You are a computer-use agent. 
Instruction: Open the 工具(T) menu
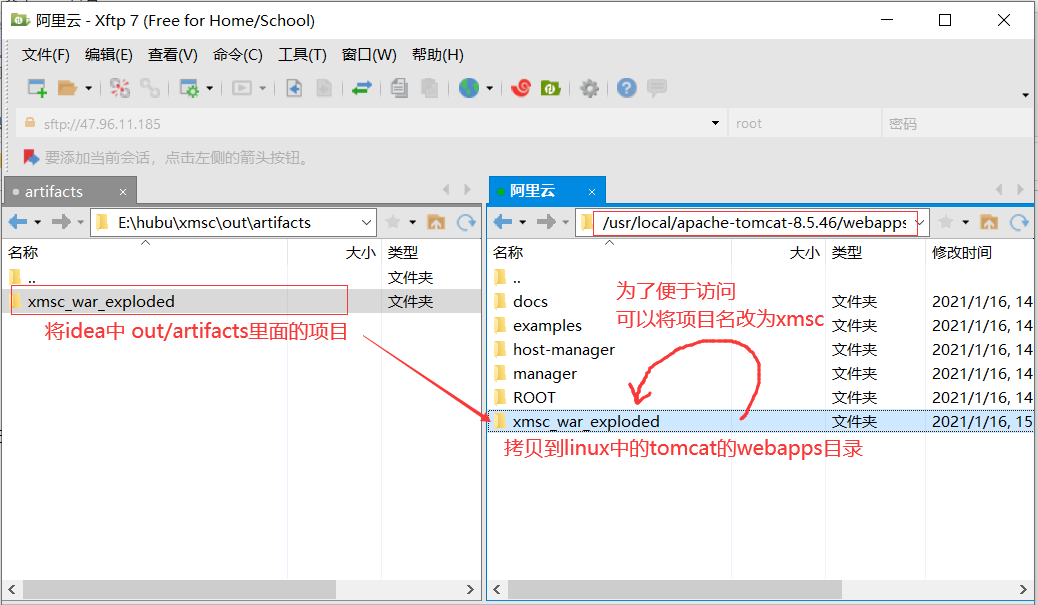point(302,55)
